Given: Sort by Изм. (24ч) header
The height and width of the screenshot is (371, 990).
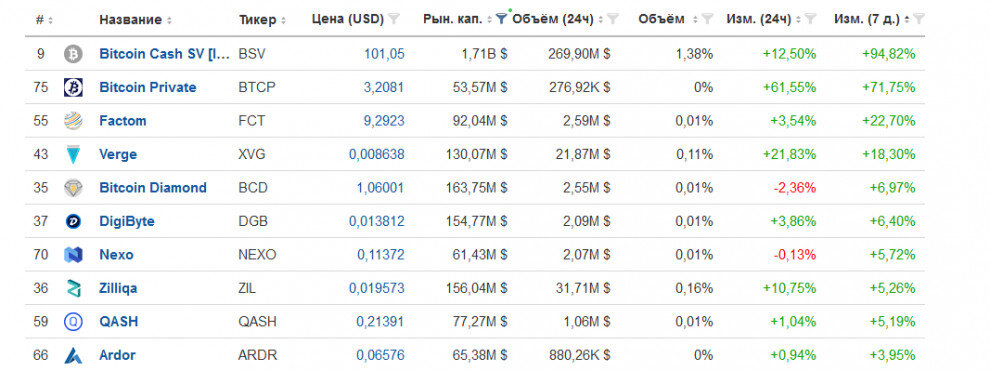Looking at the screenshot, I should [764, 20].
